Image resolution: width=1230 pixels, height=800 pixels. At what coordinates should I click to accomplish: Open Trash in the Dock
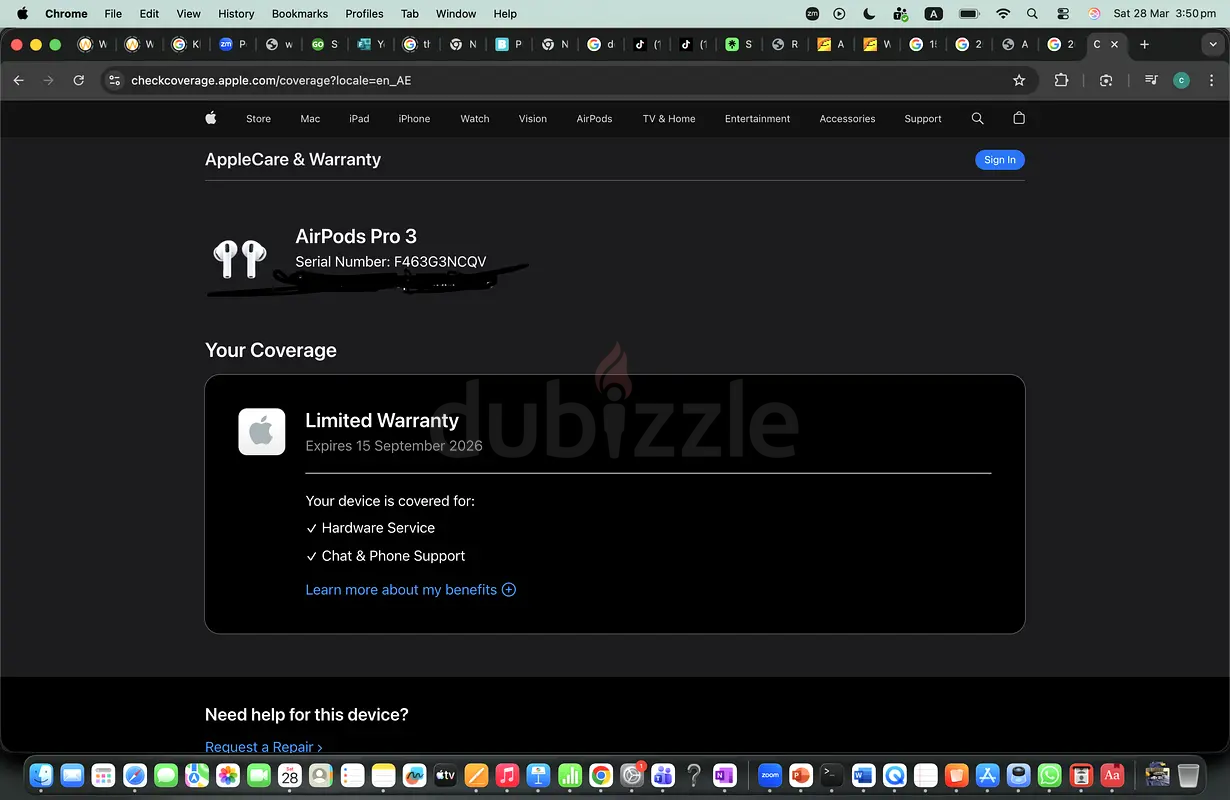1188,775
